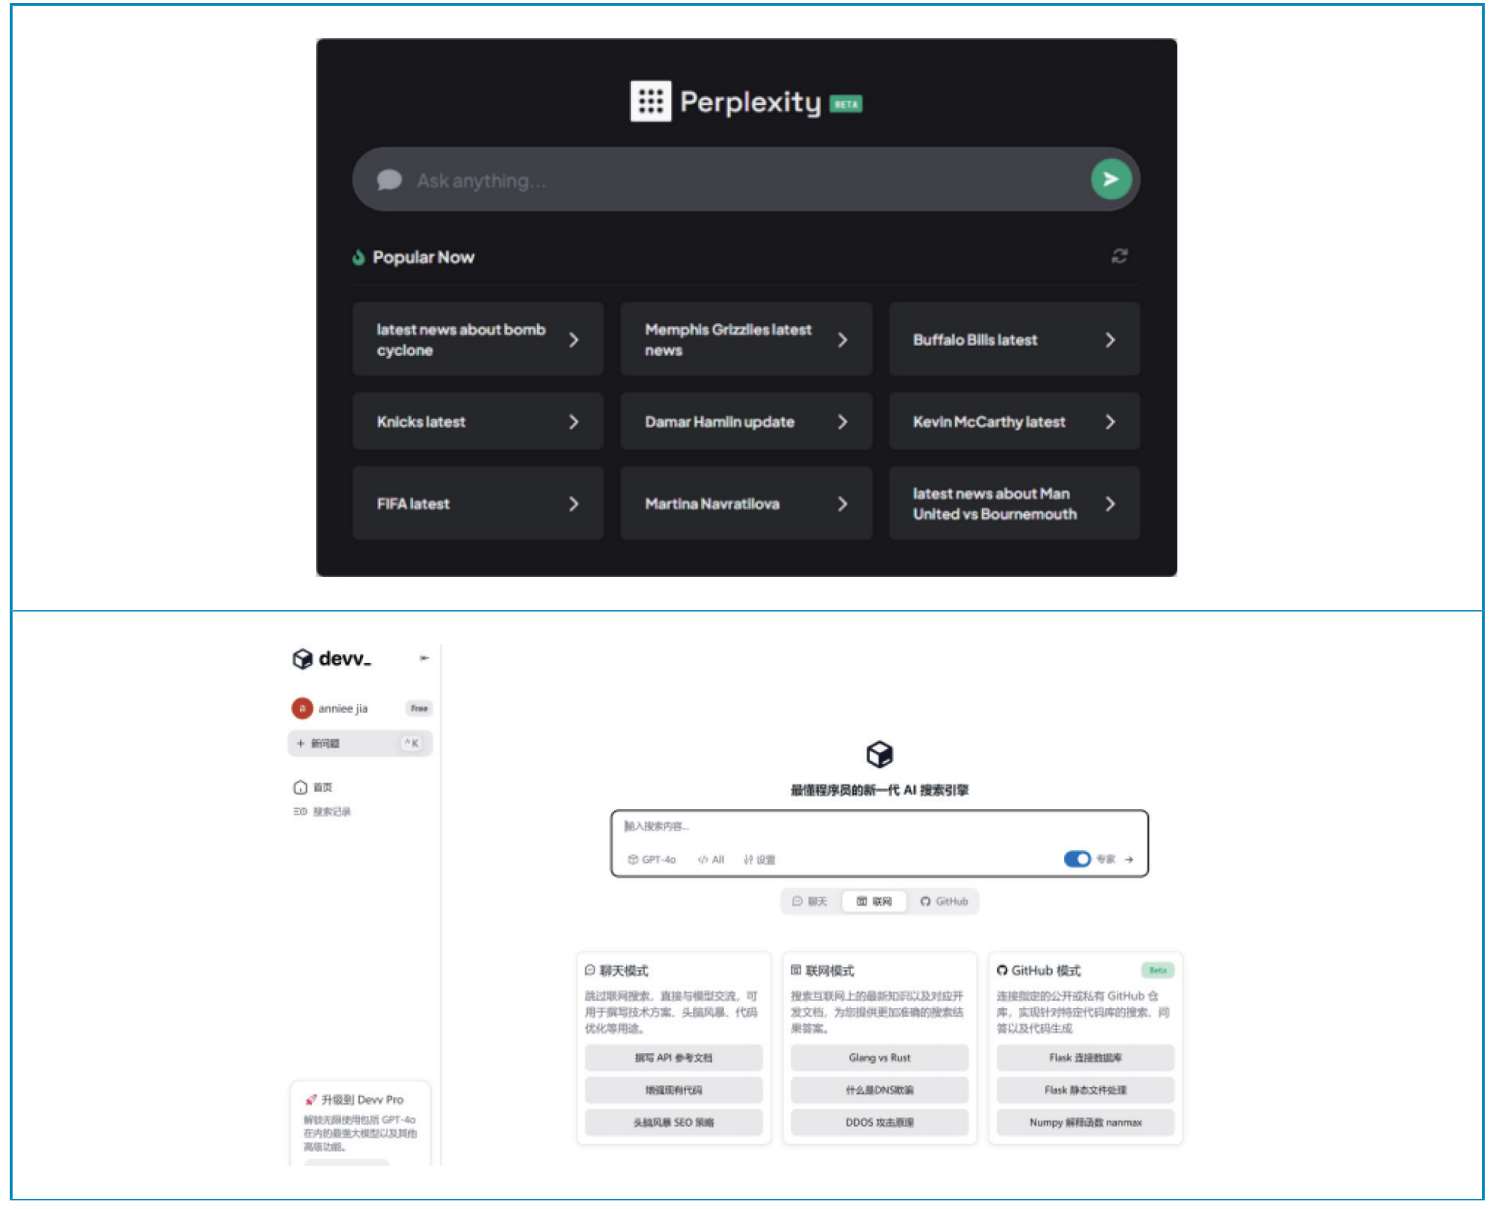Click the rocket icon beside 升级到 Devv Pro

tap(311, 1099)
